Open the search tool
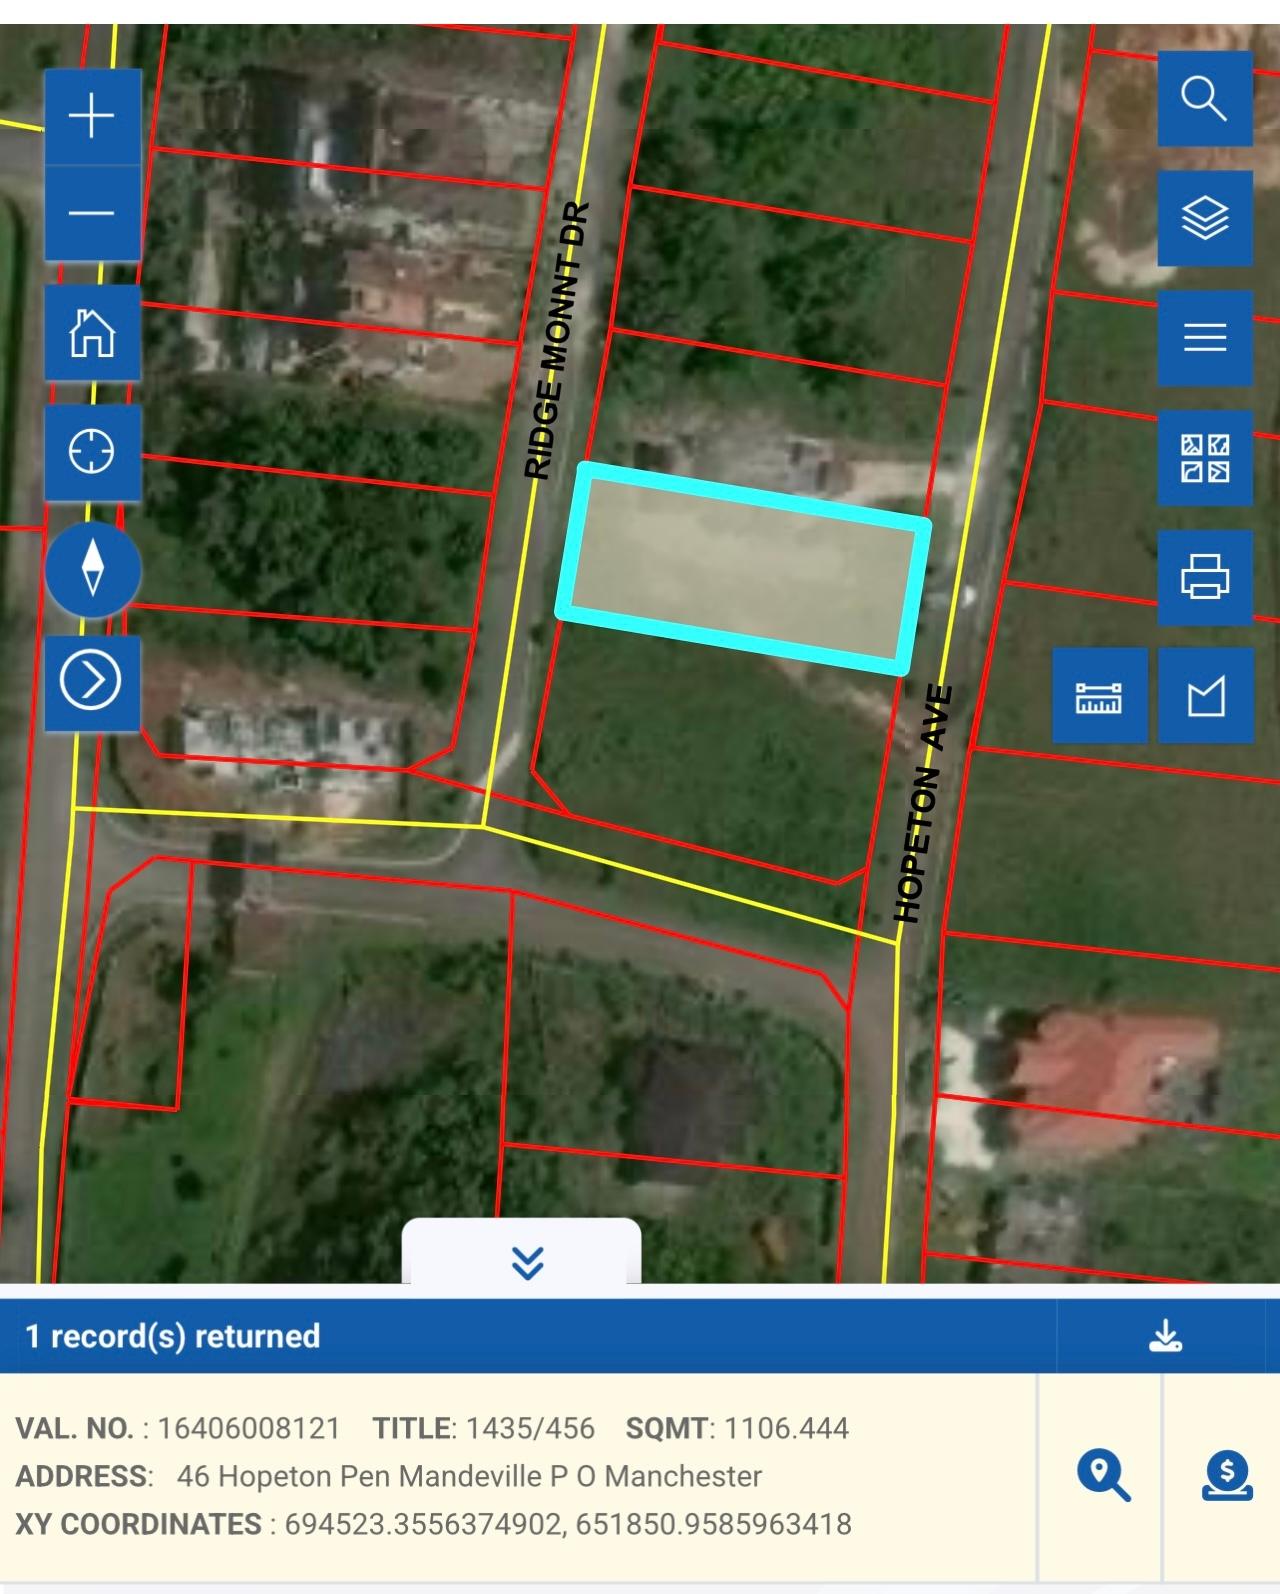The width and height of the screenshot is (1280, 1594). click(1204, 99)
